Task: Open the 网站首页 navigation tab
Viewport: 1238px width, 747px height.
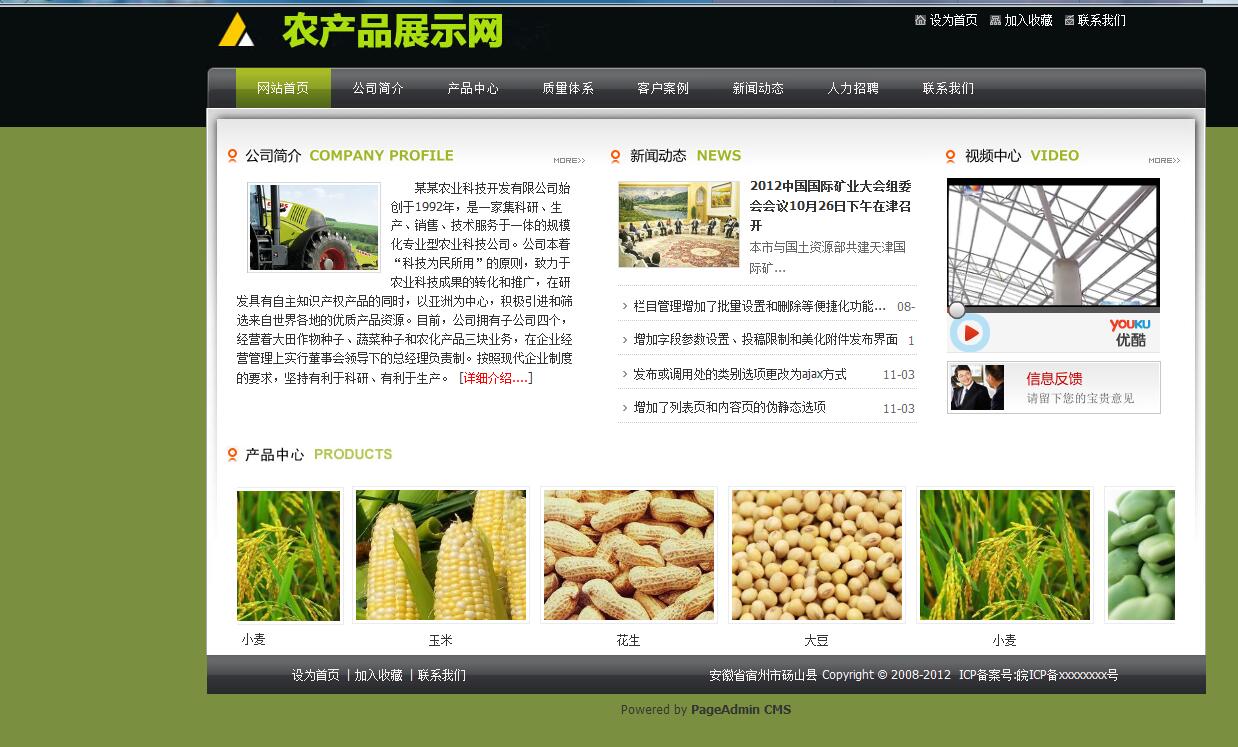Action: tap(283, 88)
